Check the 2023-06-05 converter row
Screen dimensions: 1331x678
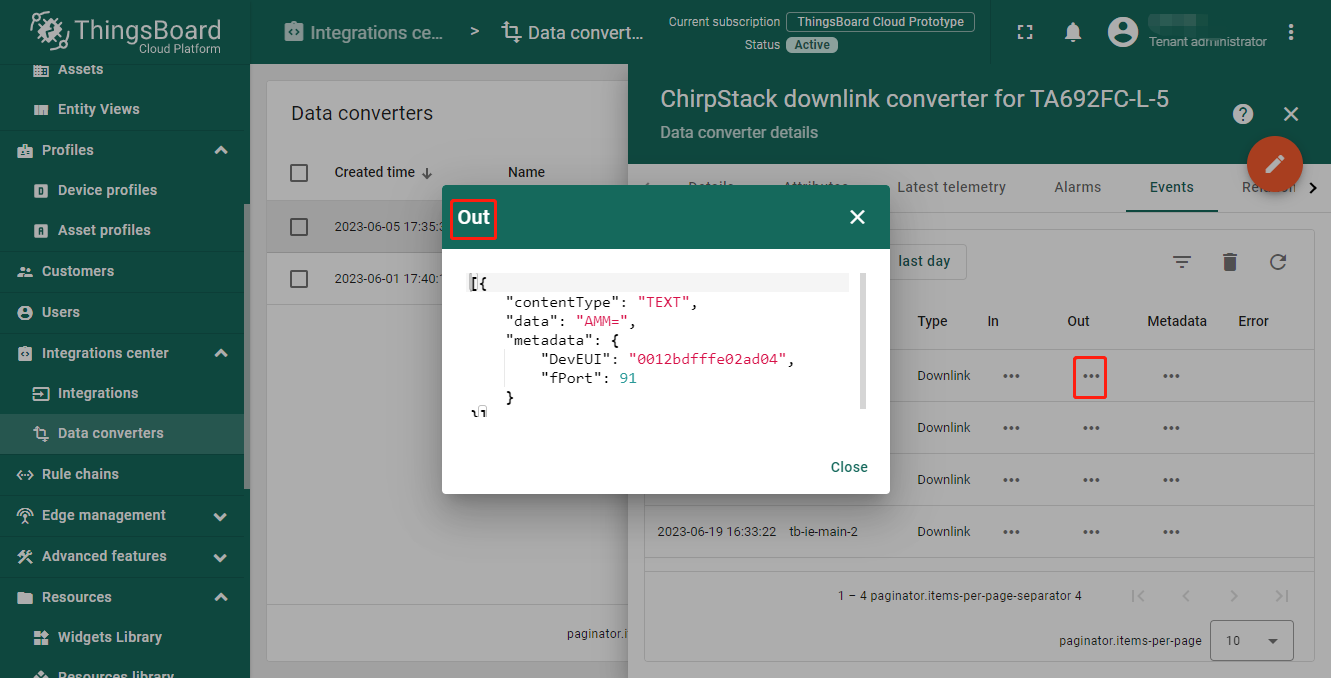pos(299,227)
